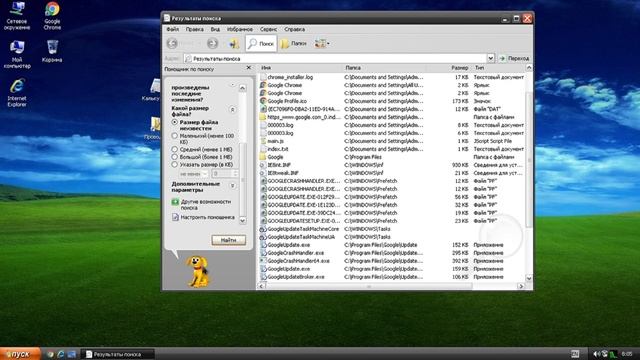Click the Переход go button

tap(514, 58)
